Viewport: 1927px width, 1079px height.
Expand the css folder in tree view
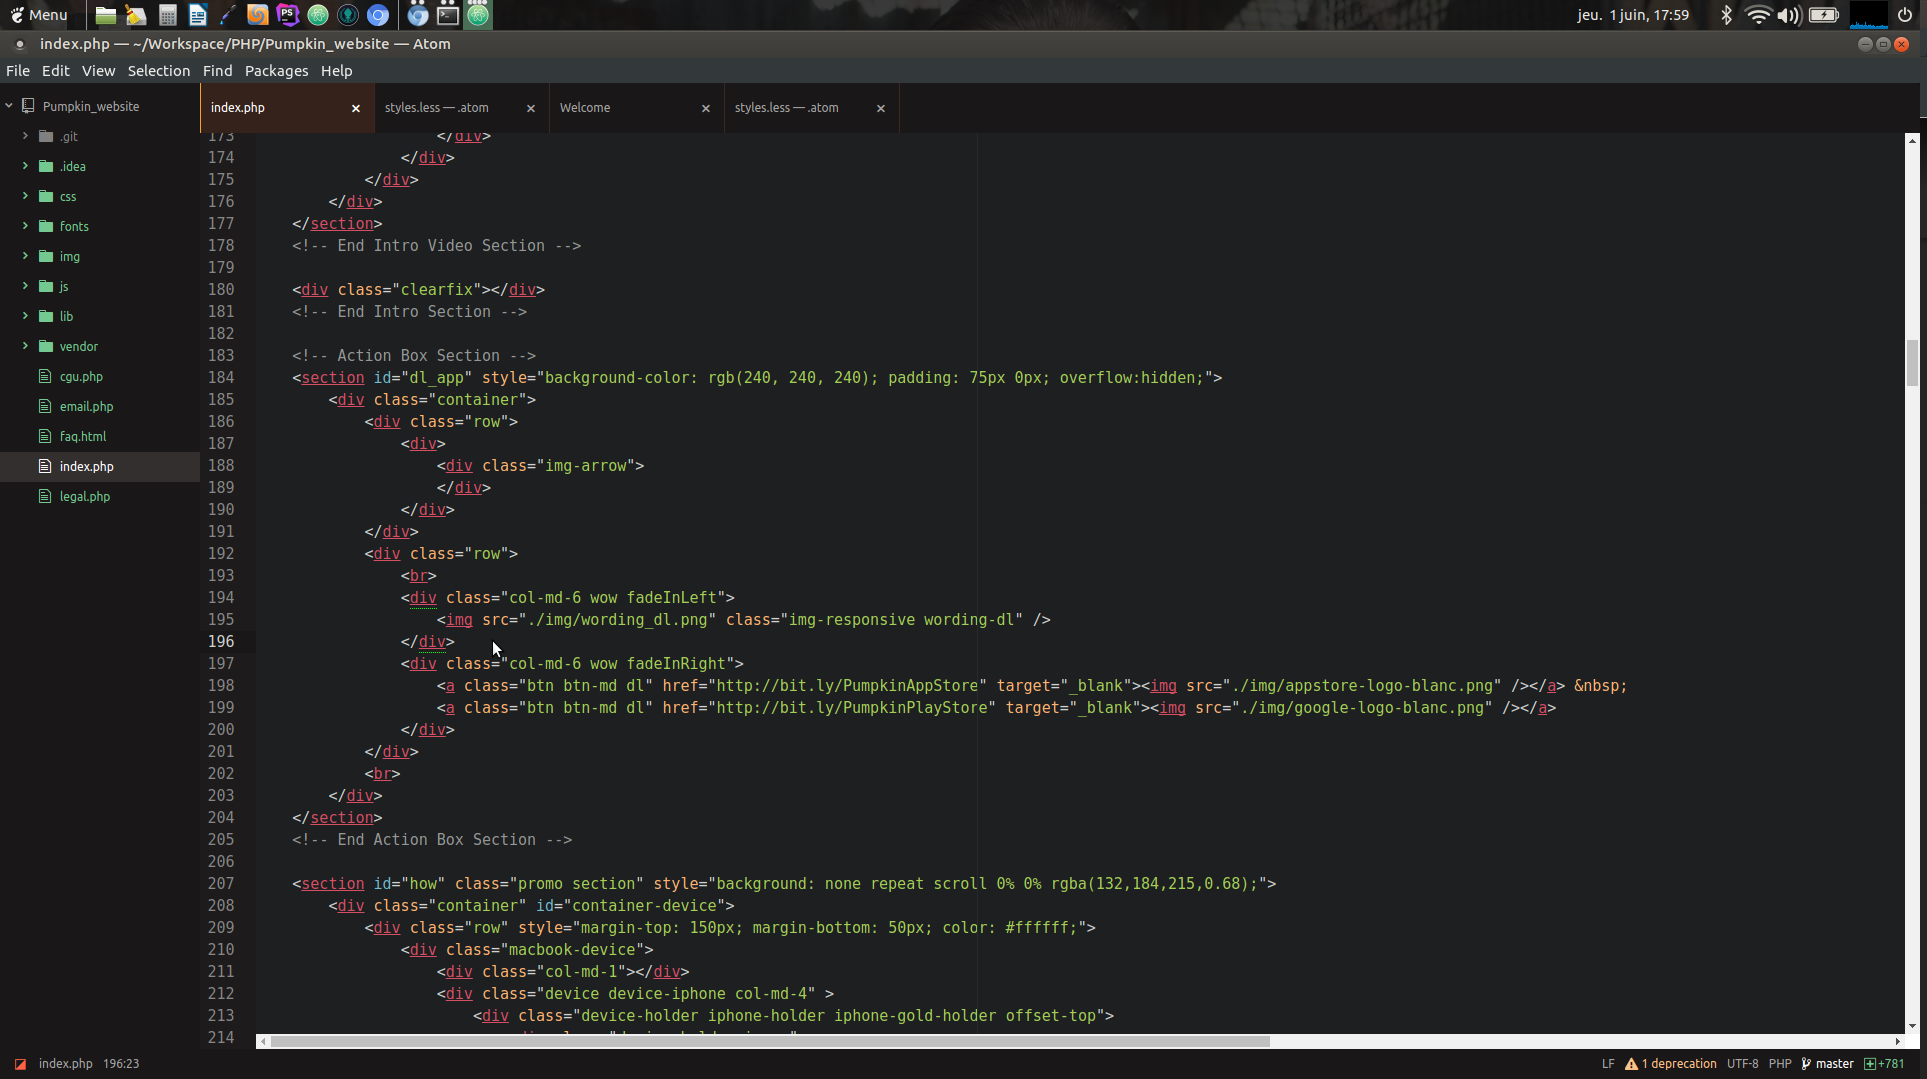coord(25,196)
